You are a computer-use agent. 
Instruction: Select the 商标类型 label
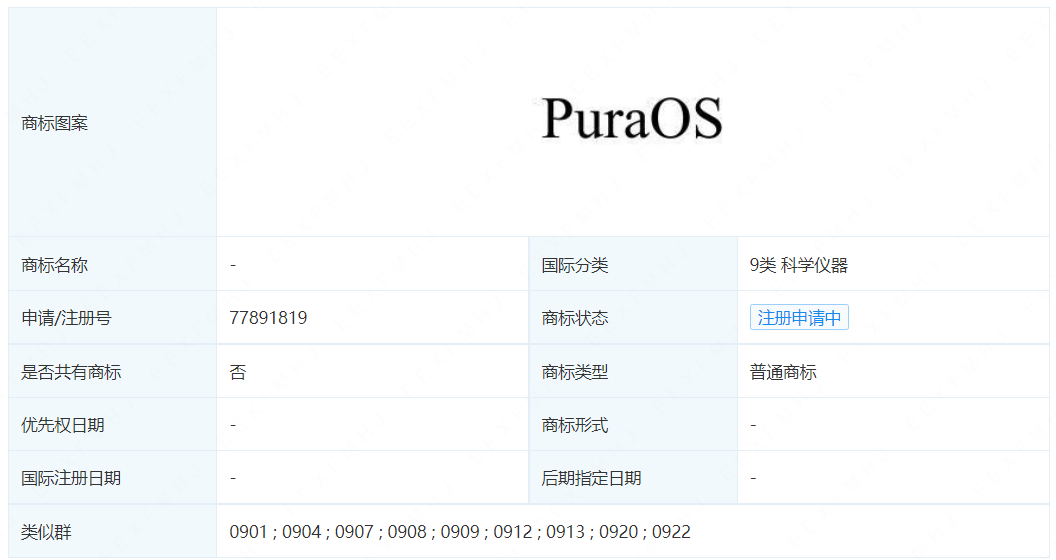[574, 372]
